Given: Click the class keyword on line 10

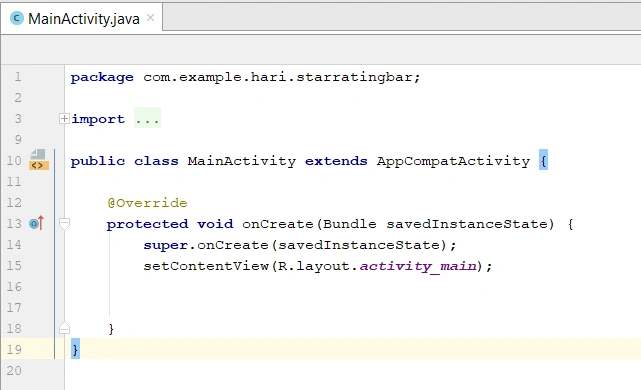Looking at the screenshot, I should tap(156, 161).
